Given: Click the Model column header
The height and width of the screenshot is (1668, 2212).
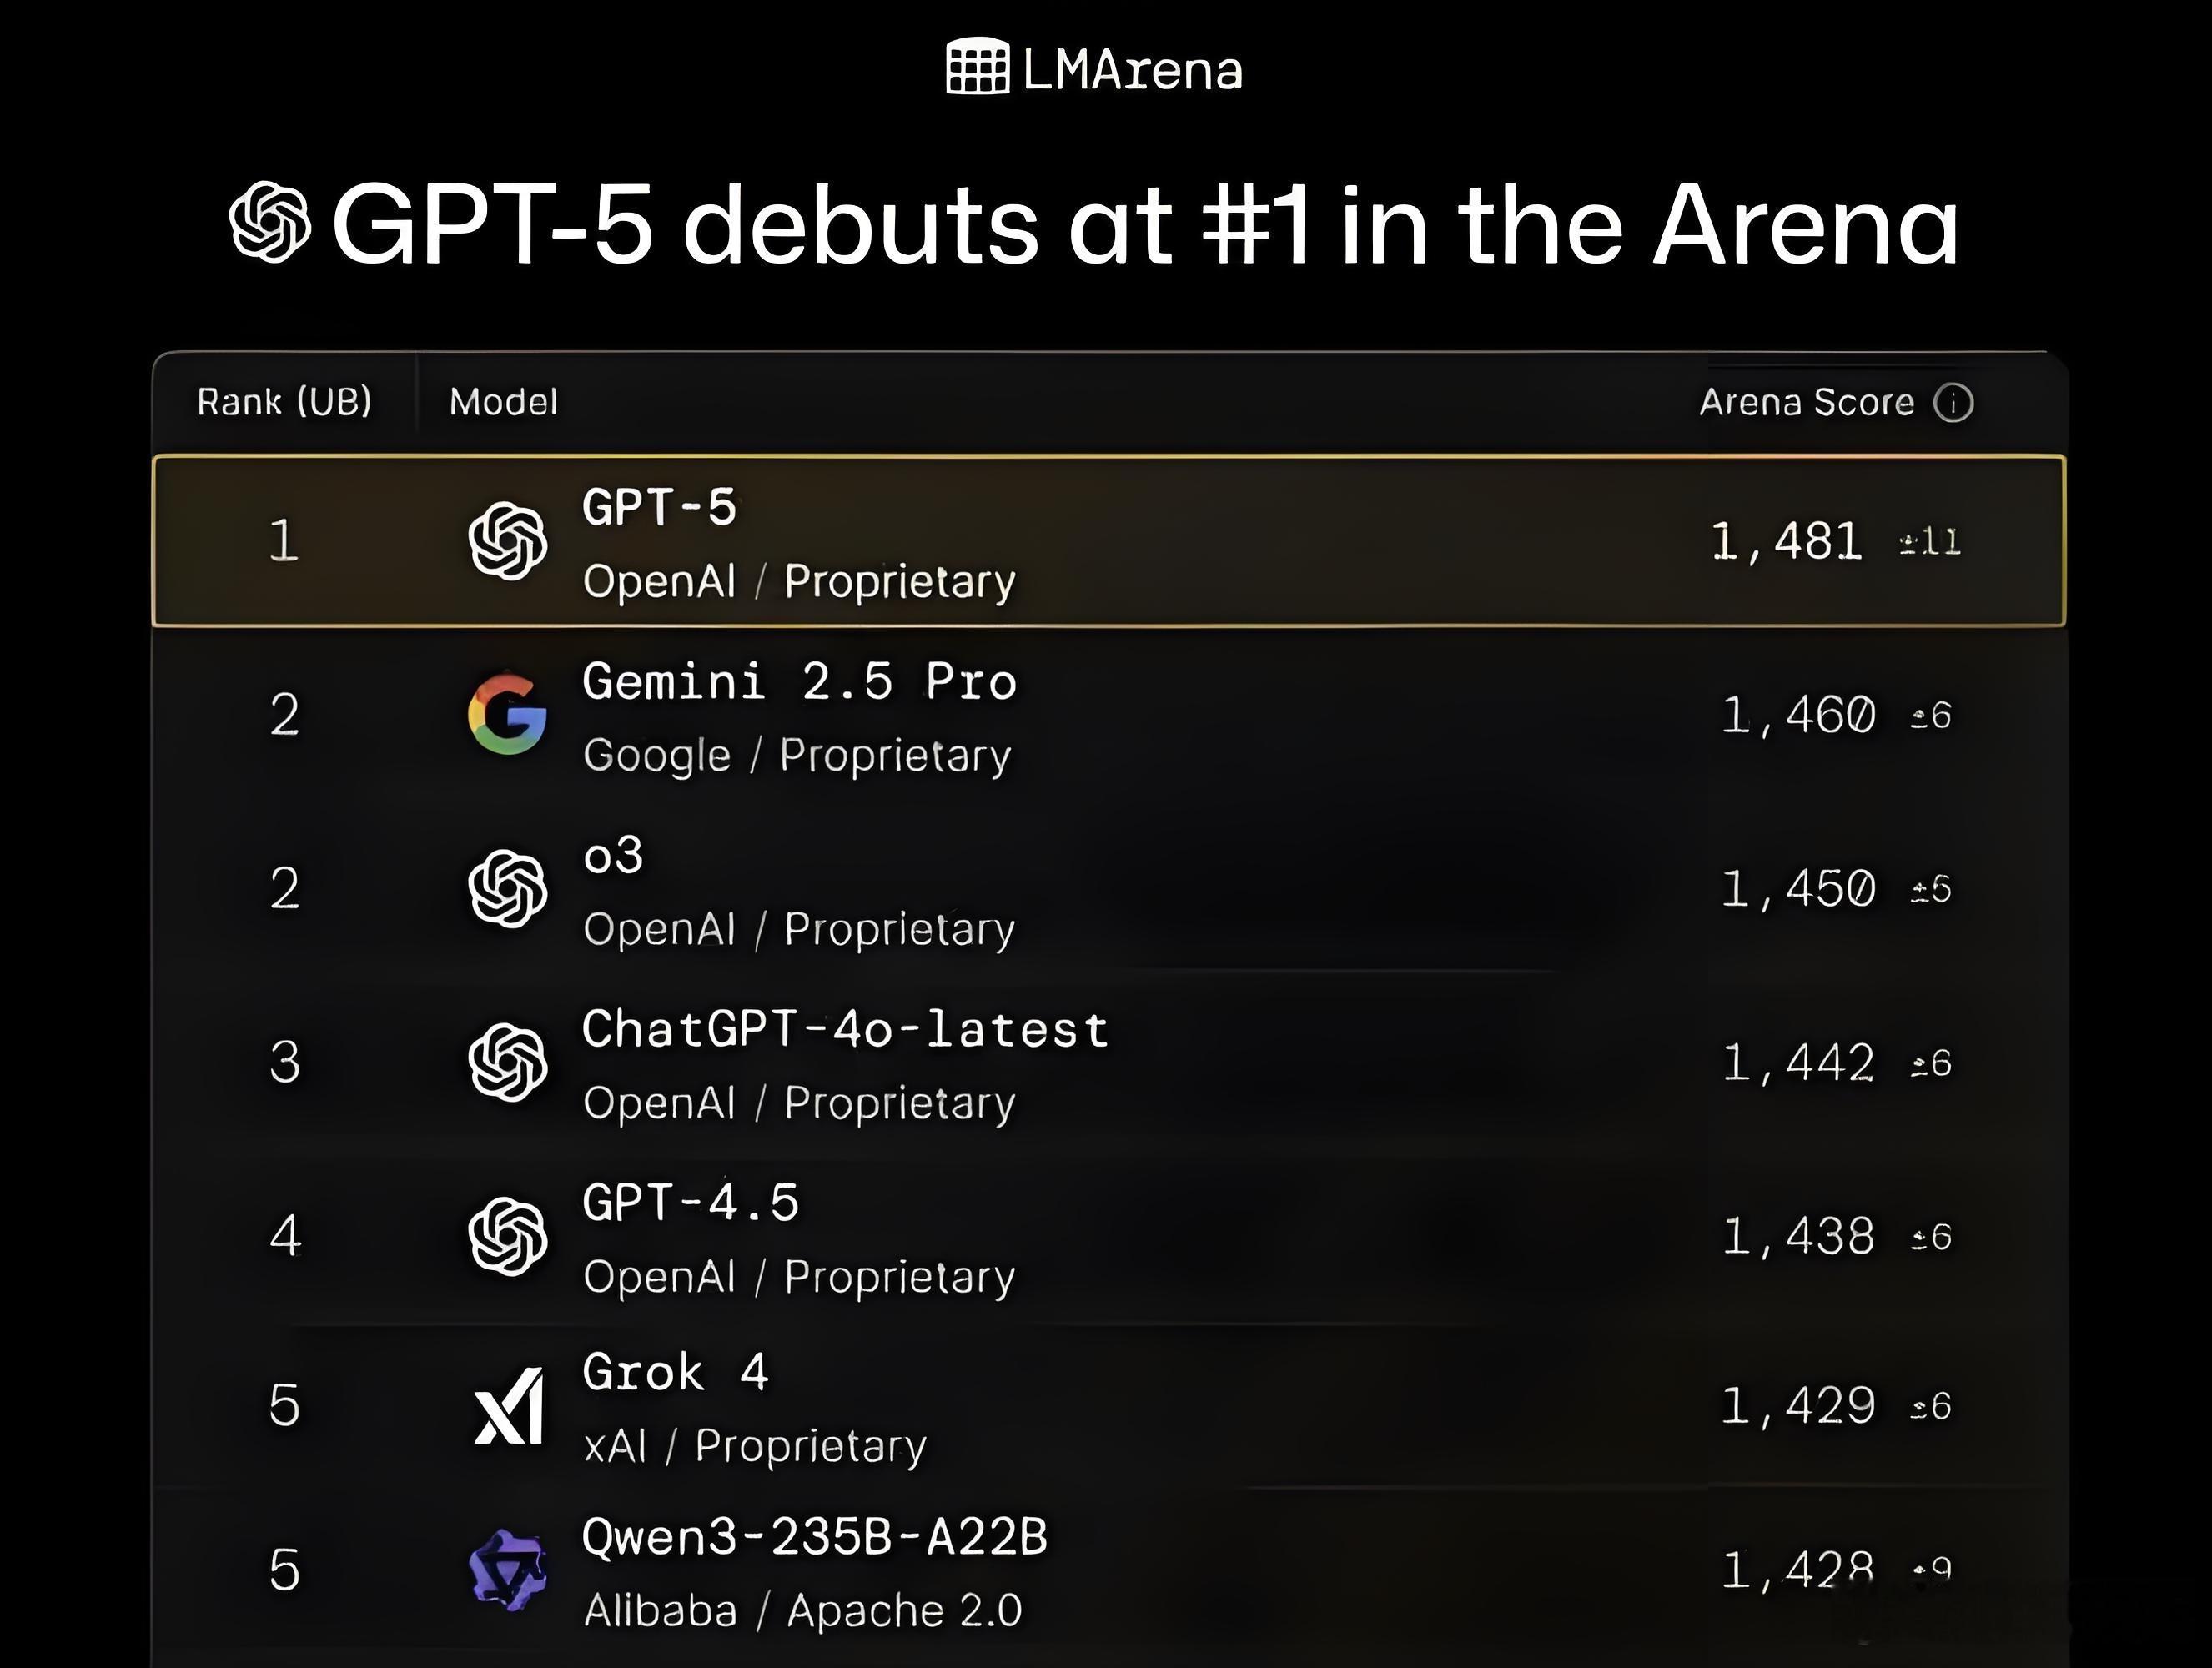Looking at the screenshot, I should [503, 402].
